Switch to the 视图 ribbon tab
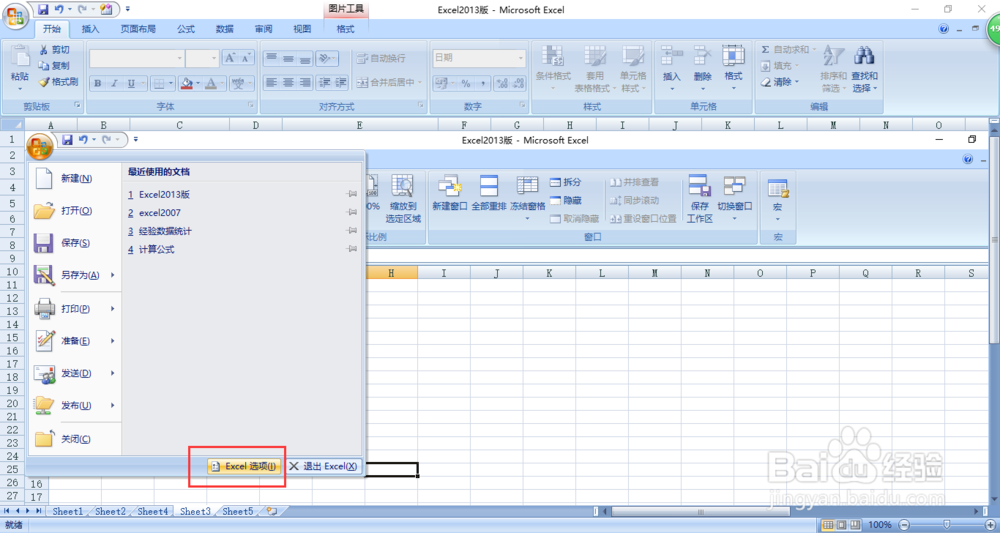The width and height of the screenshot is (1000, 533). tap(302, 29)
